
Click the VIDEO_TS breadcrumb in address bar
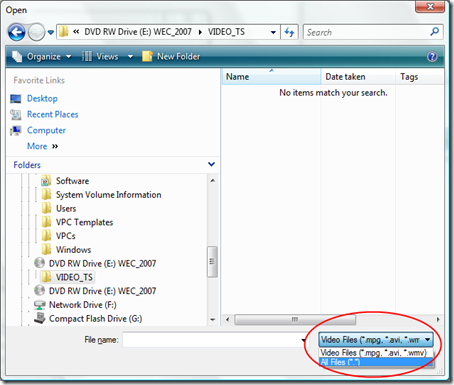pyautogui.click(x=226, y=32)
